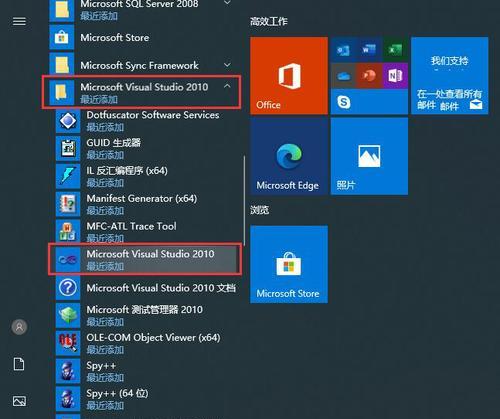The height and width of the screenshot is (419, 500).
Task: Expand the Microsoft SQL Server 2008 folder
Action: (x=227, y=3)
